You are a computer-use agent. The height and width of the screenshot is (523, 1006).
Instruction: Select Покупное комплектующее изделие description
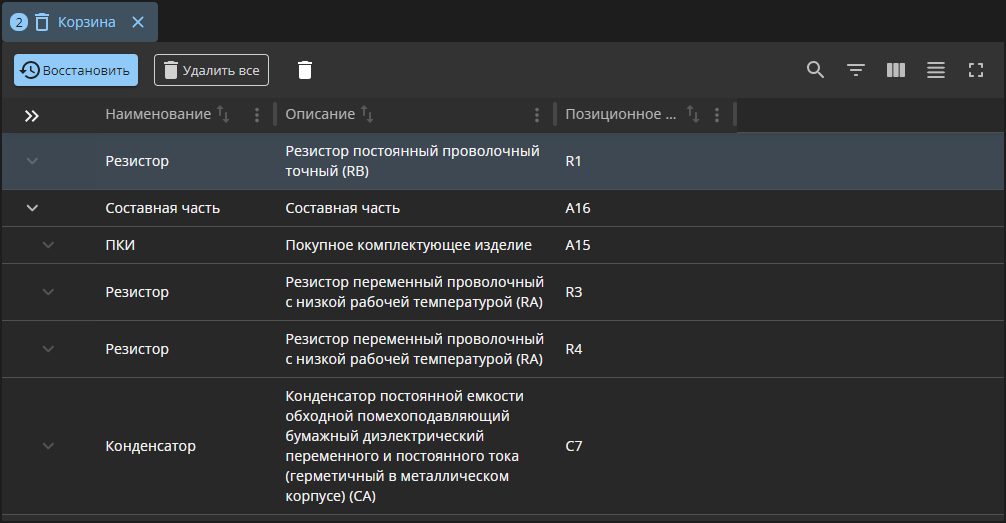408,245
